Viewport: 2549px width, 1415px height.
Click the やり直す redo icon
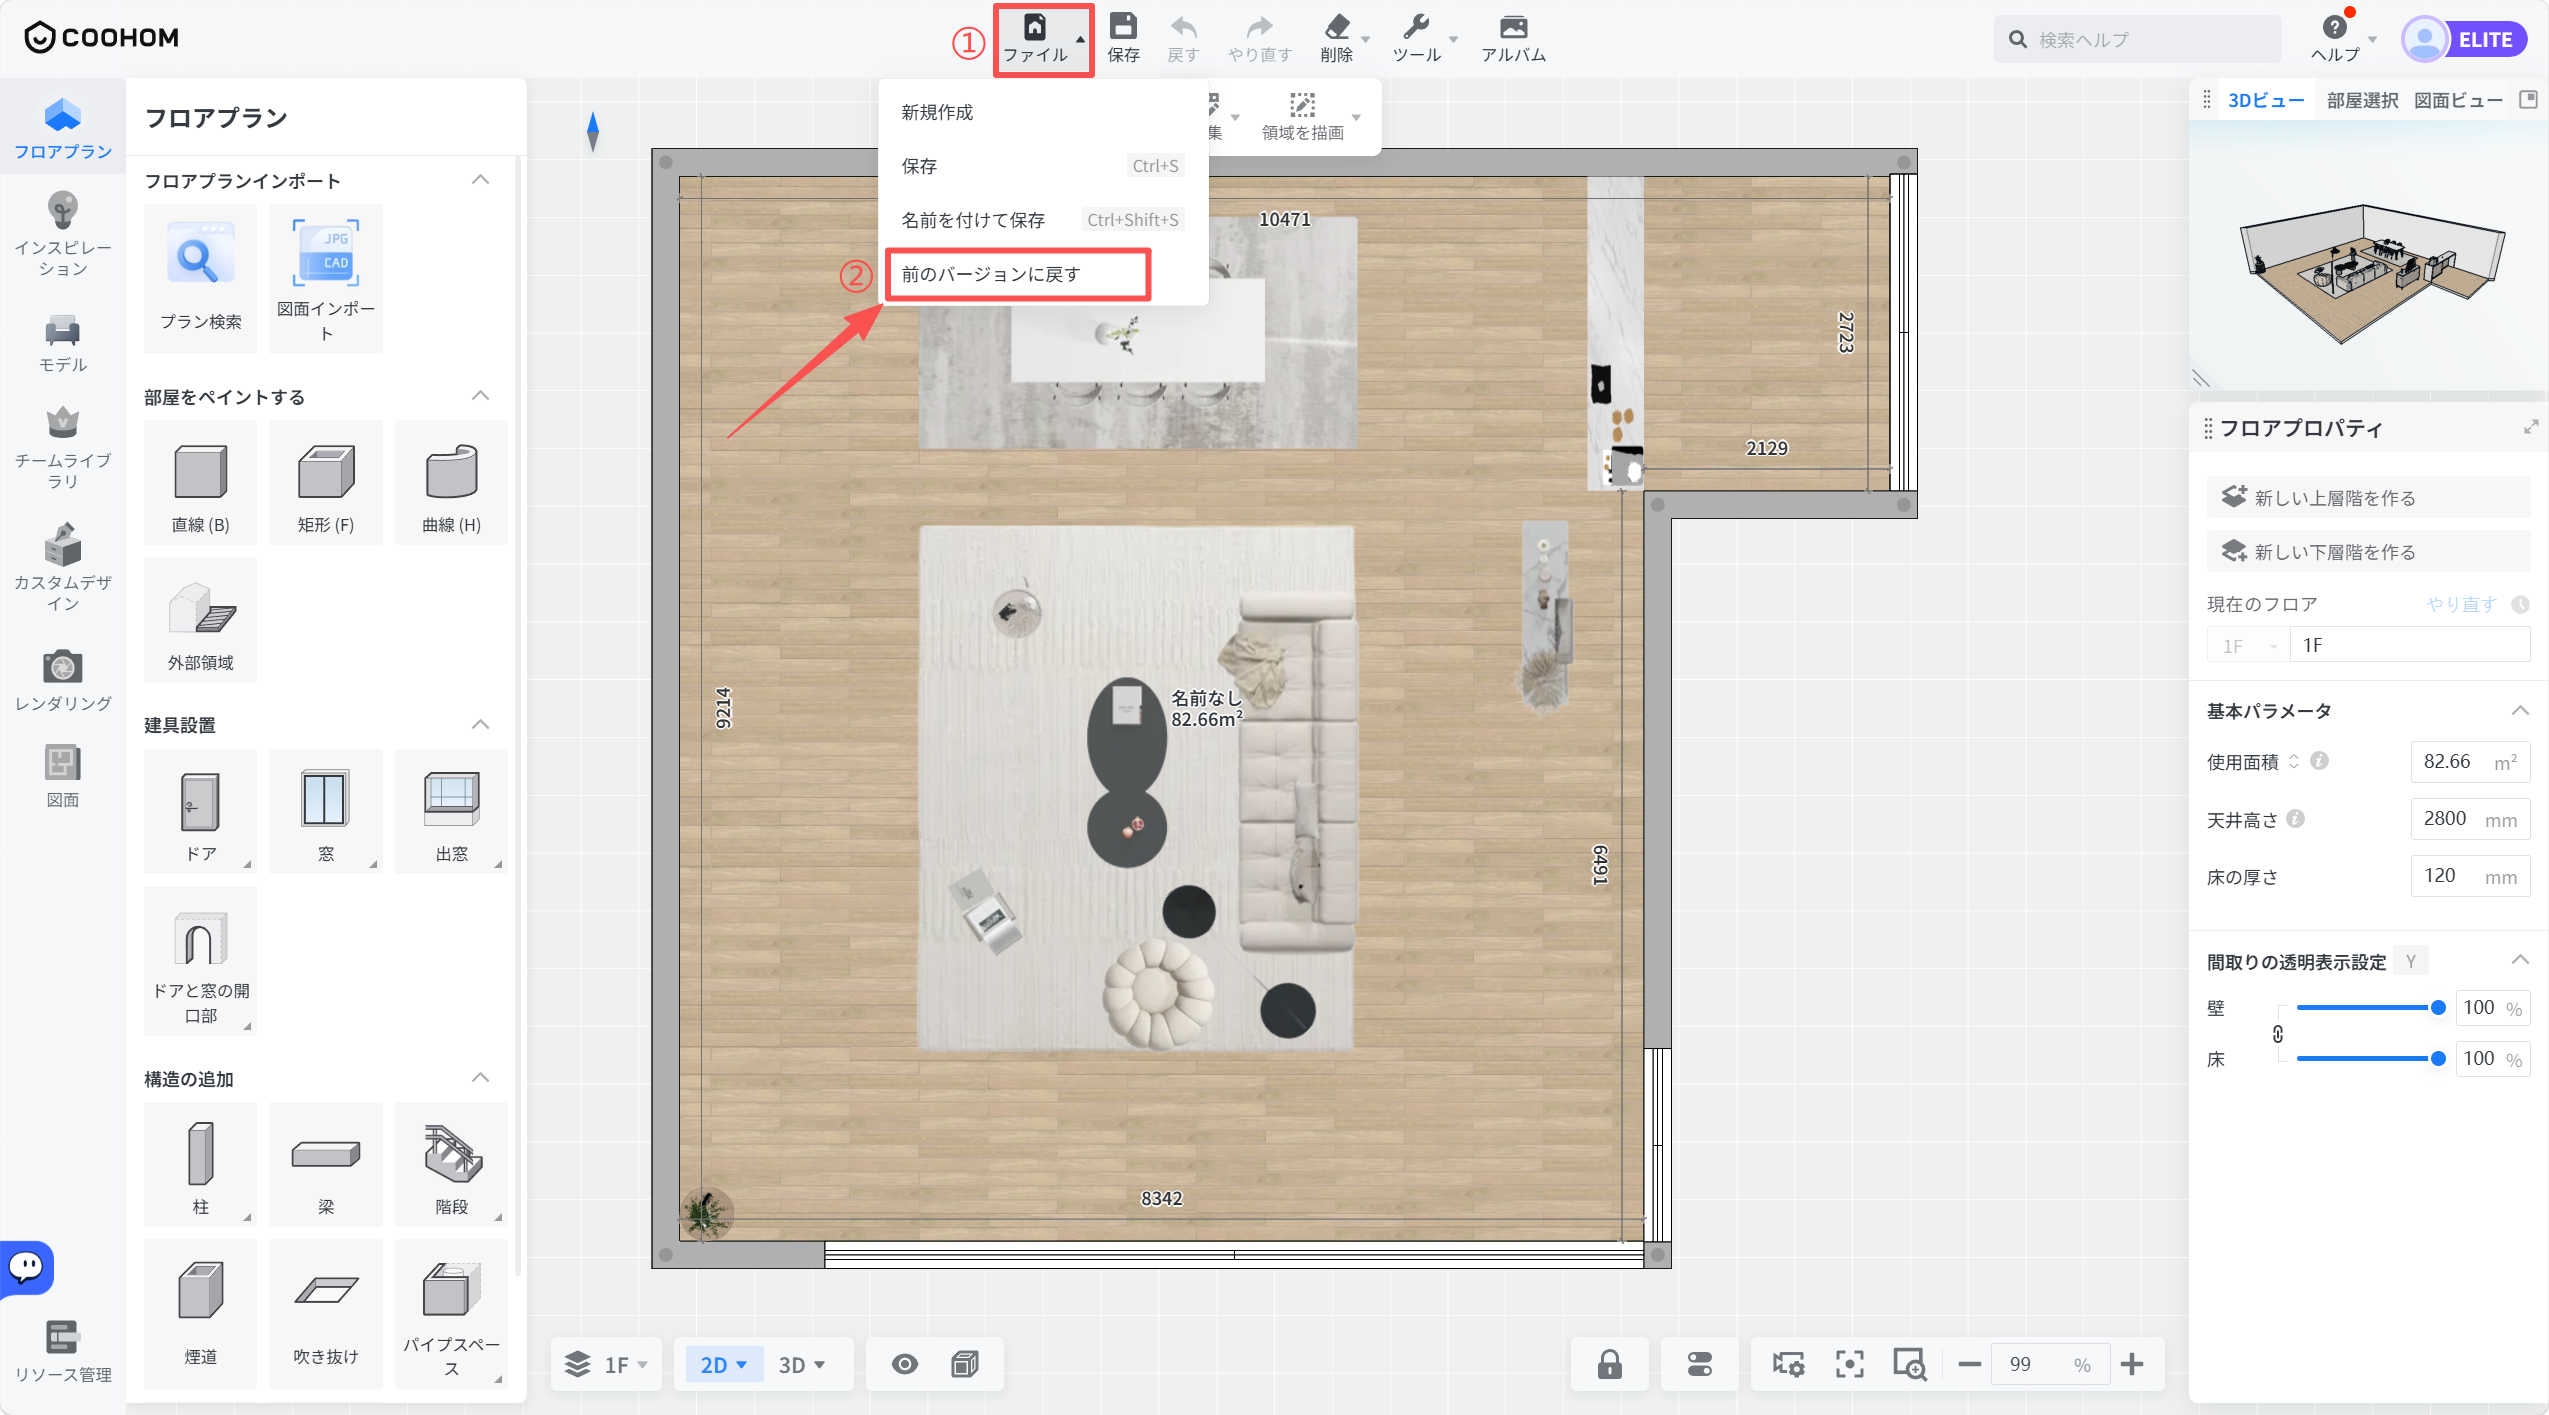pos(1260,27)
